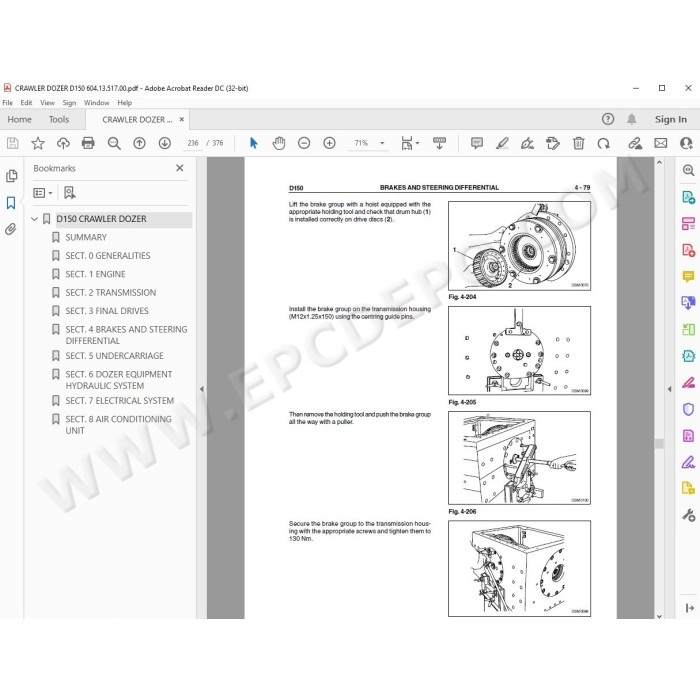The image size is (700, 700).
Task: Open the notifications bell icon
Action: click(632, 119)
